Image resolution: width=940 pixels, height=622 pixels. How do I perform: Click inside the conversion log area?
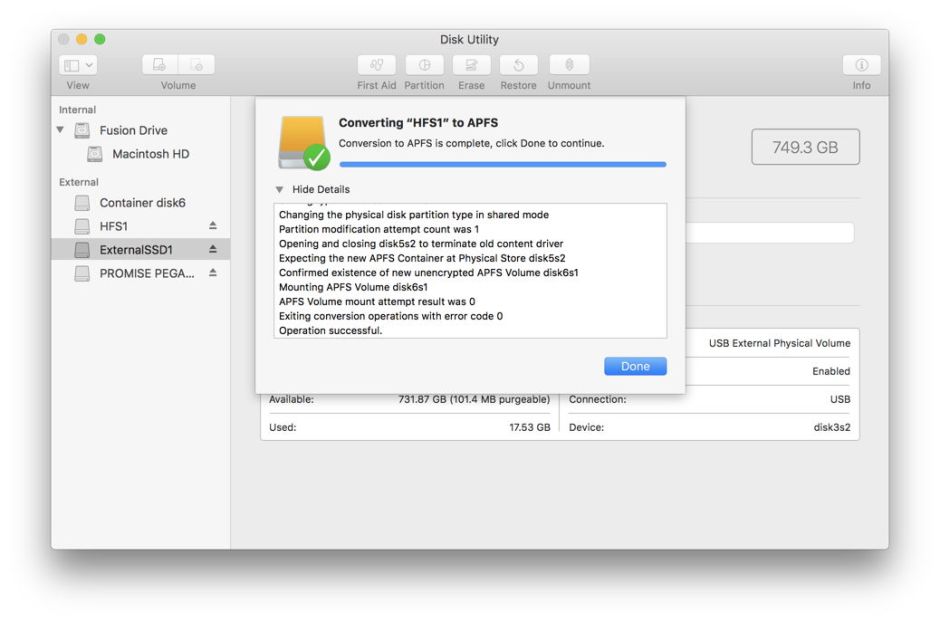[x=470, y=270]
